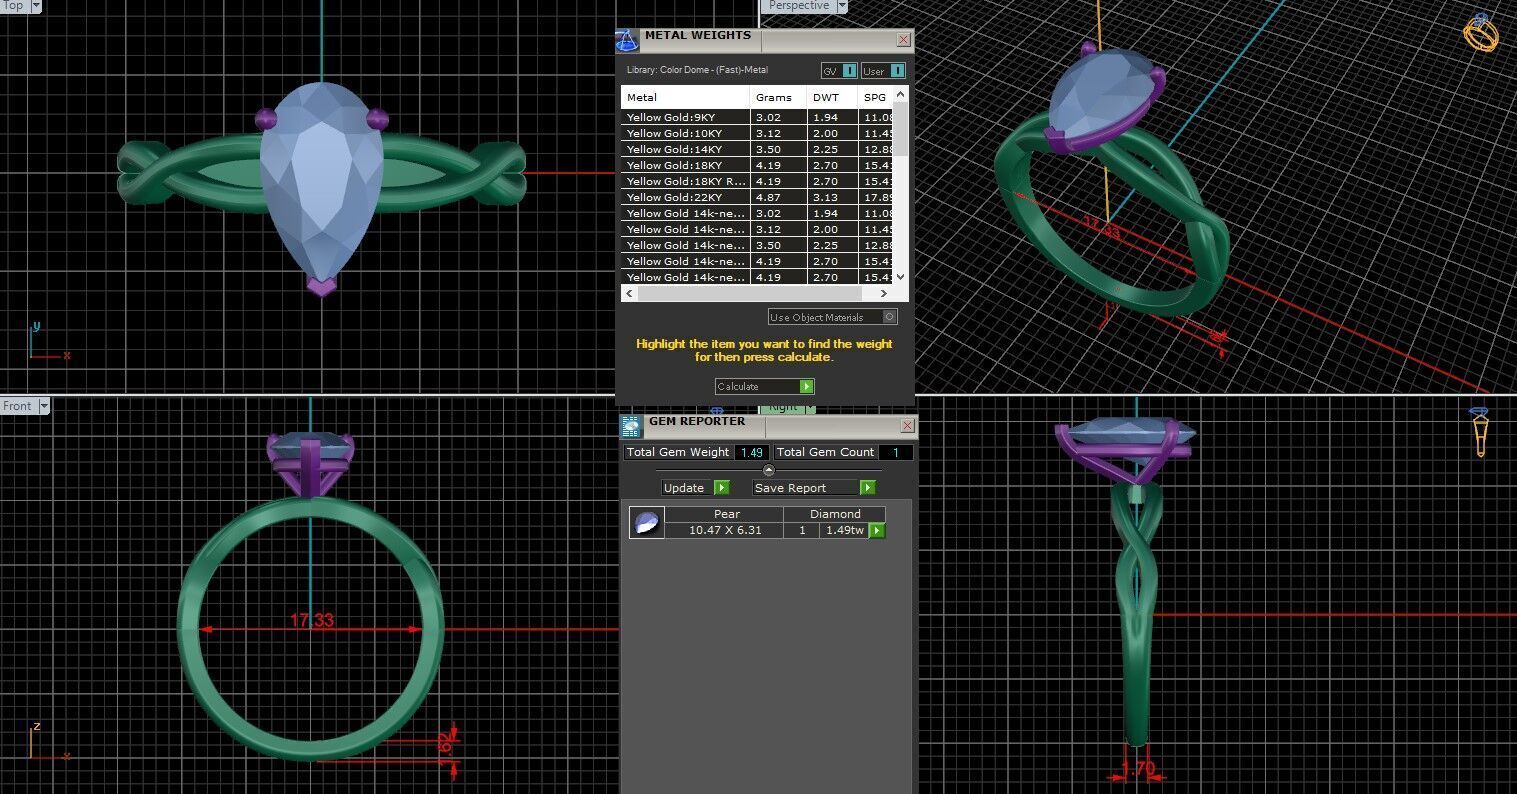Click the green arrow on Calculate
1517x794 pixels.
[x=807, y=386]
